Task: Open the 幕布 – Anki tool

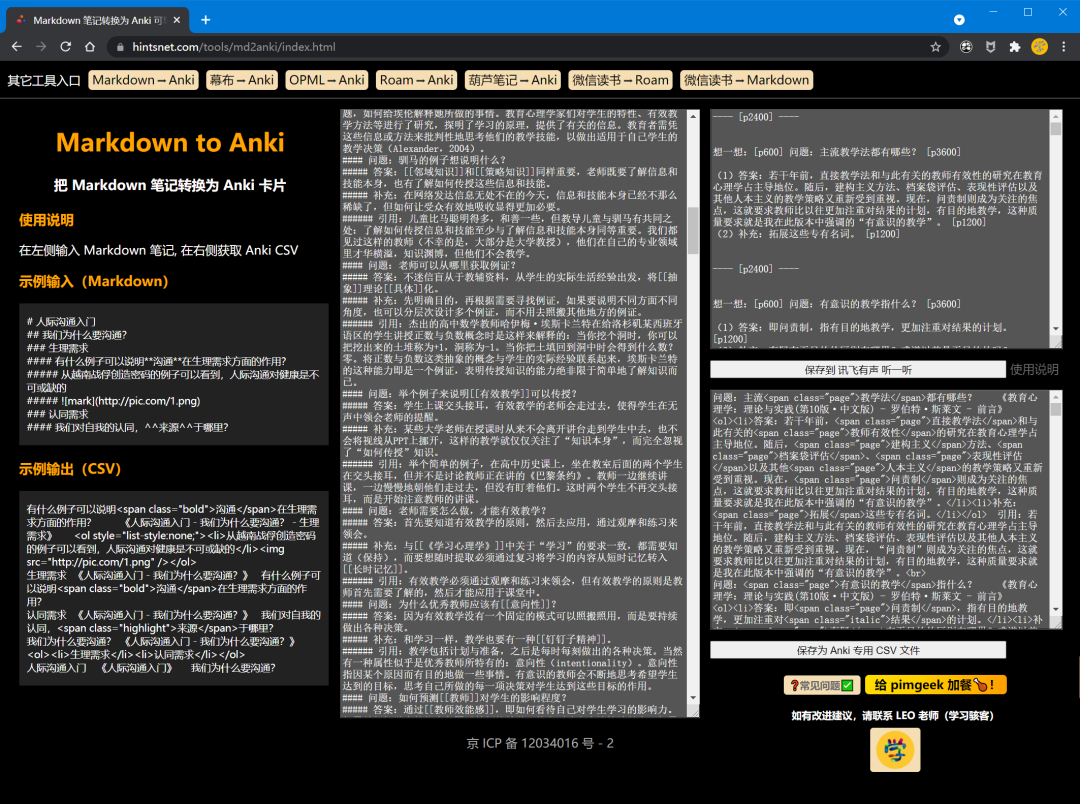Action: click(242, 80)
